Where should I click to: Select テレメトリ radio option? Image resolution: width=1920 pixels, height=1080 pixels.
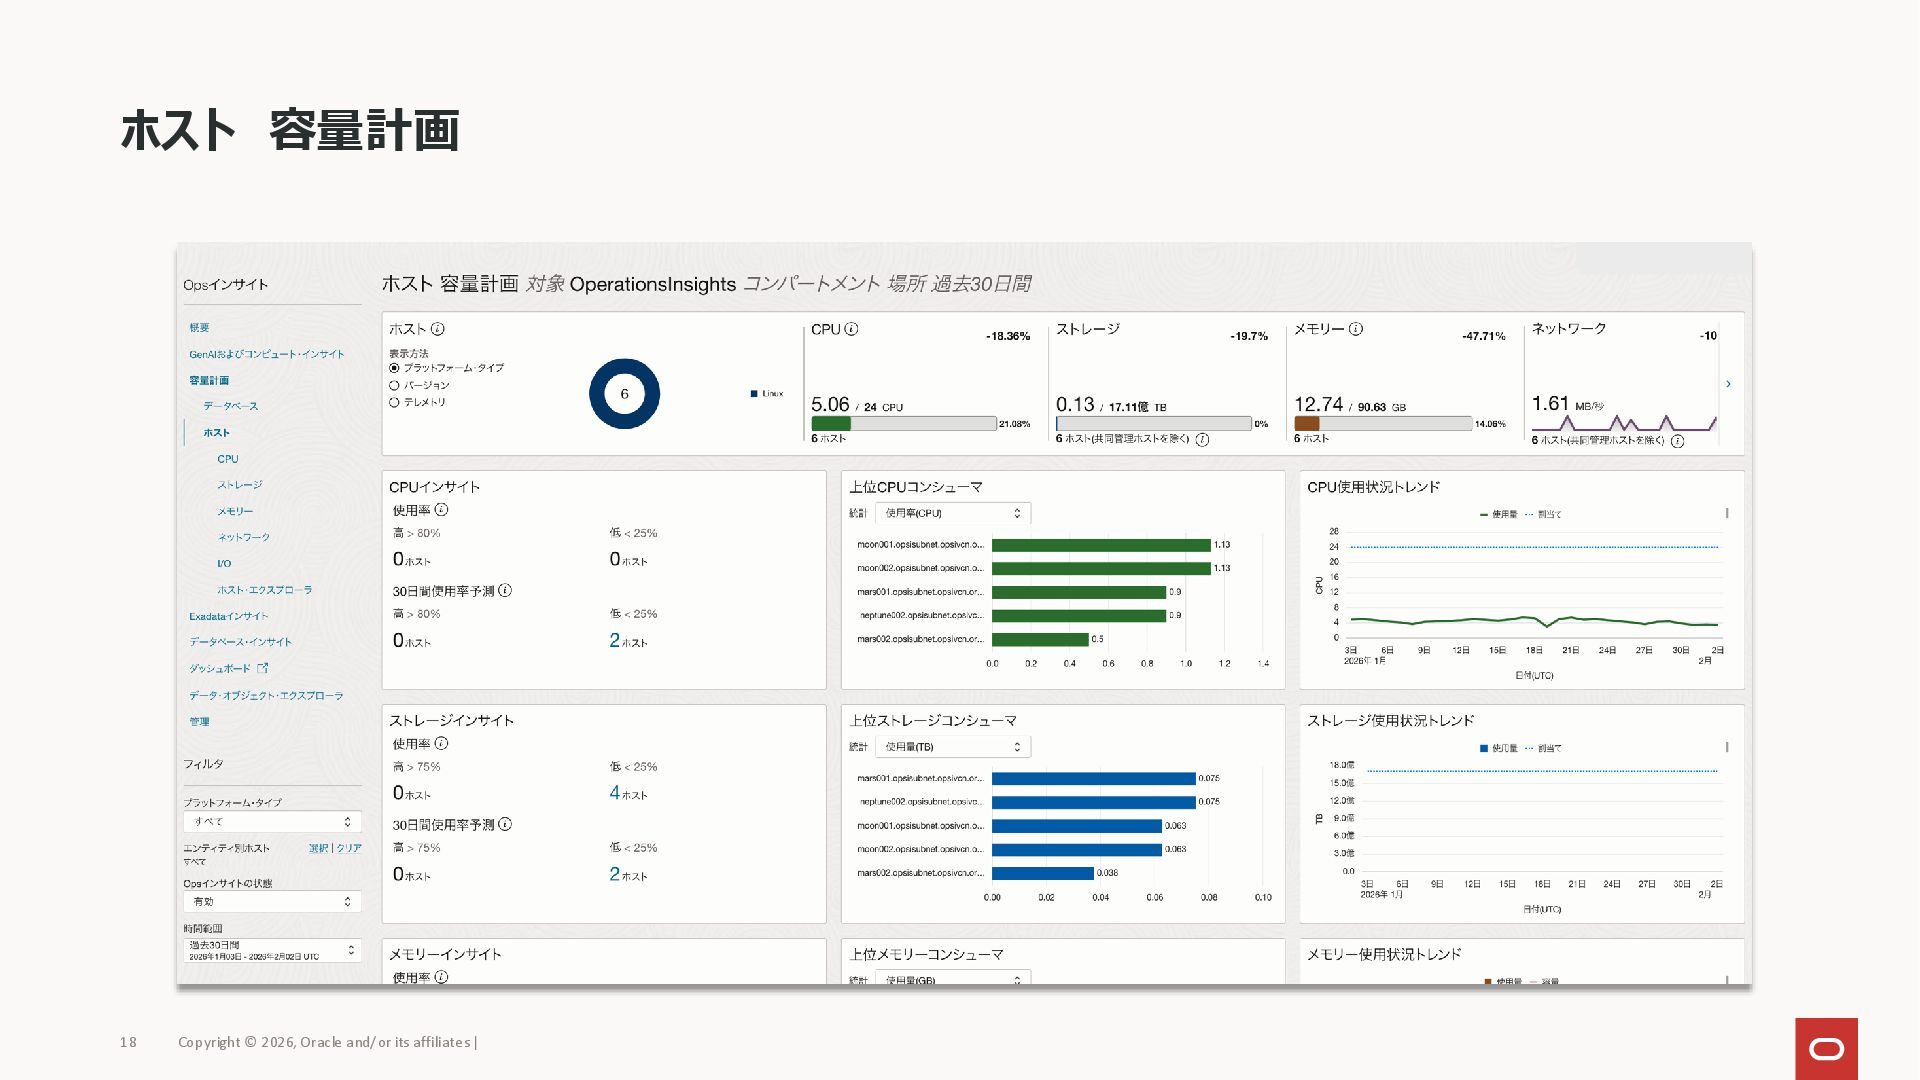coord(395,402)
